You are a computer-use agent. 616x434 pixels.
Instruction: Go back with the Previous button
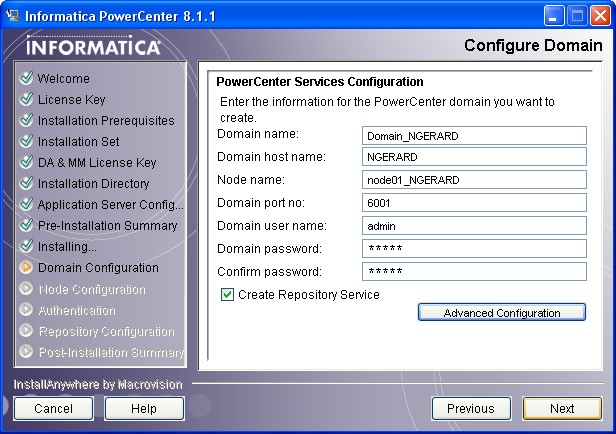[x=471, y=408]
